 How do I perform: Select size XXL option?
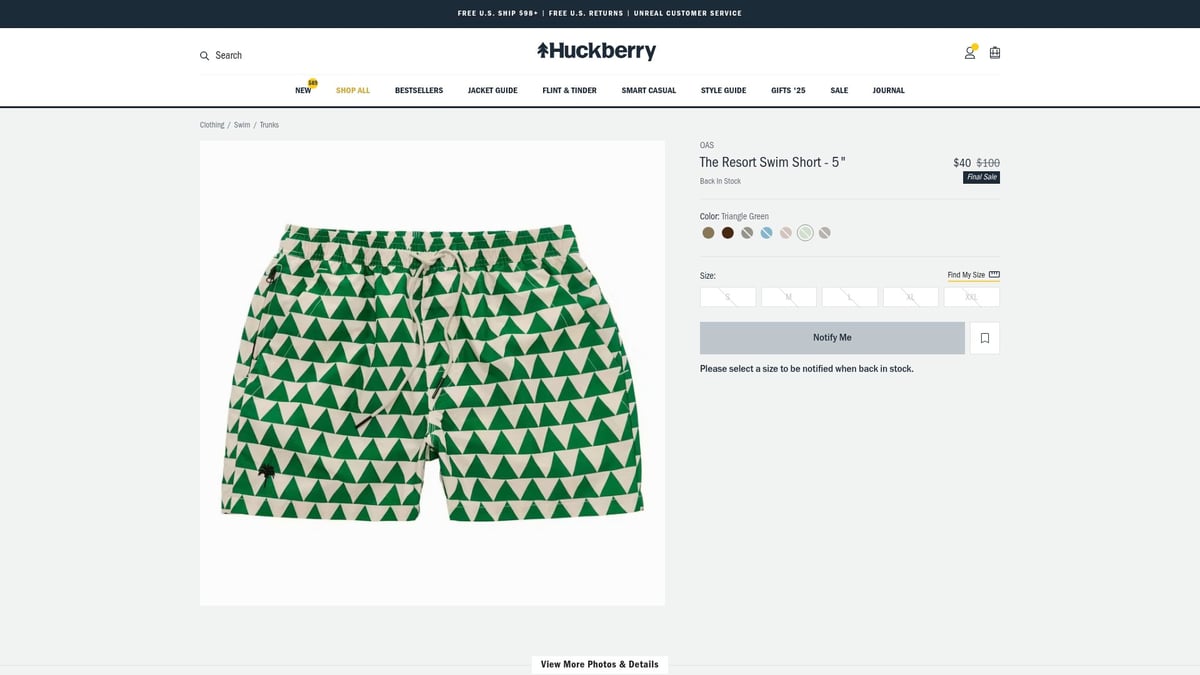tap(971, 296)
